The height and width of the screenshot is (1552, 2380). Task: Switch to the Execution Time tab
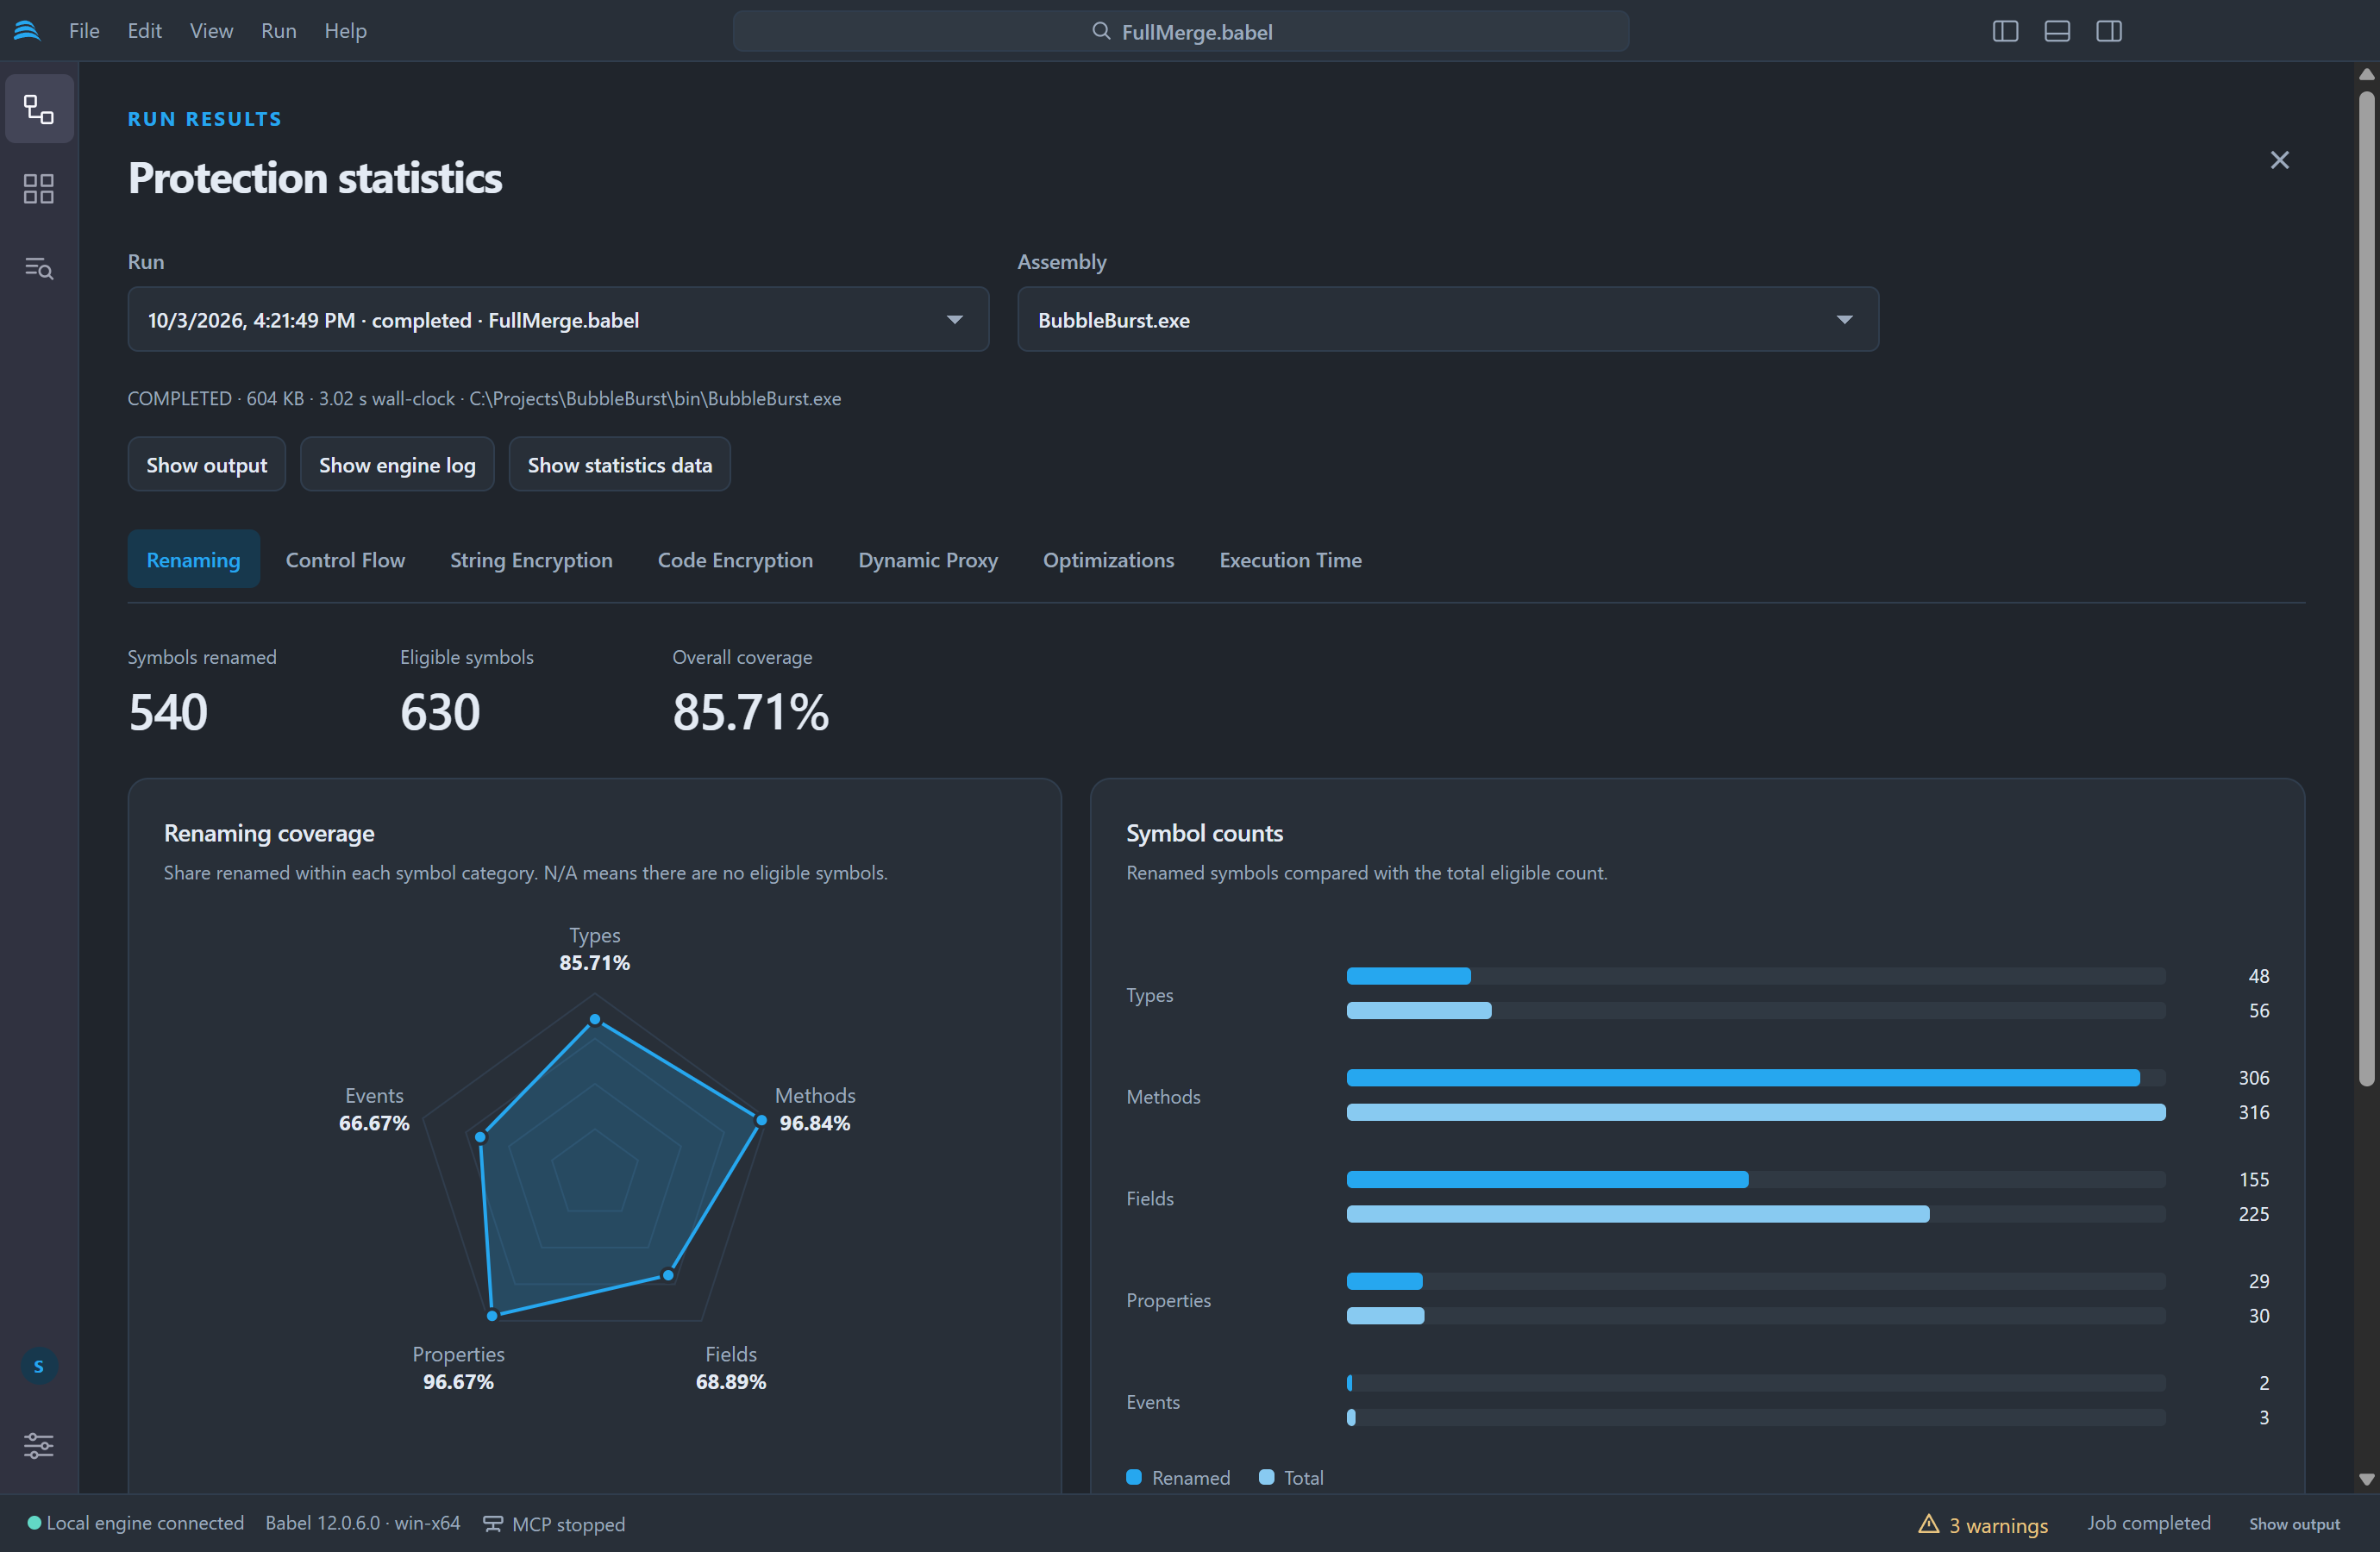[x=1290, y=560]
